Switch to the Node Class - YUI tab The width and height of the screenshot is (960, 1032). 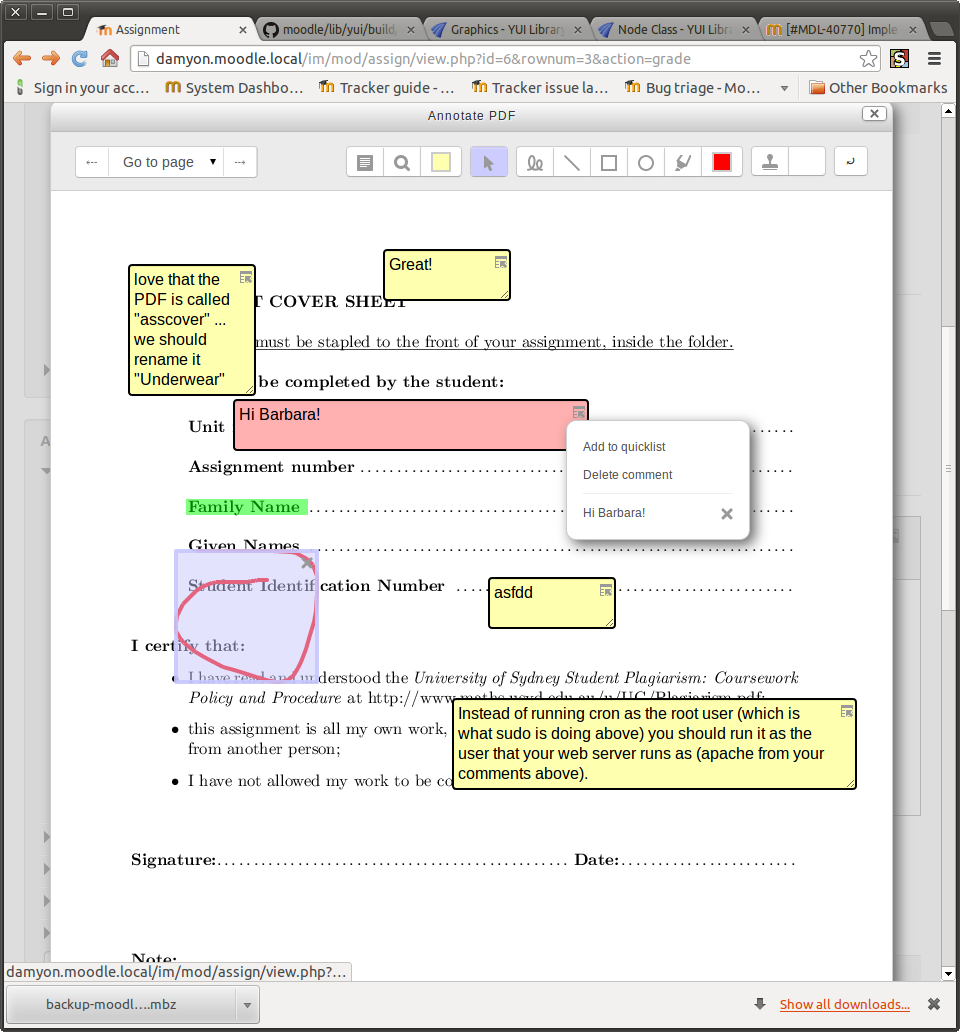(x=674, y=30)
